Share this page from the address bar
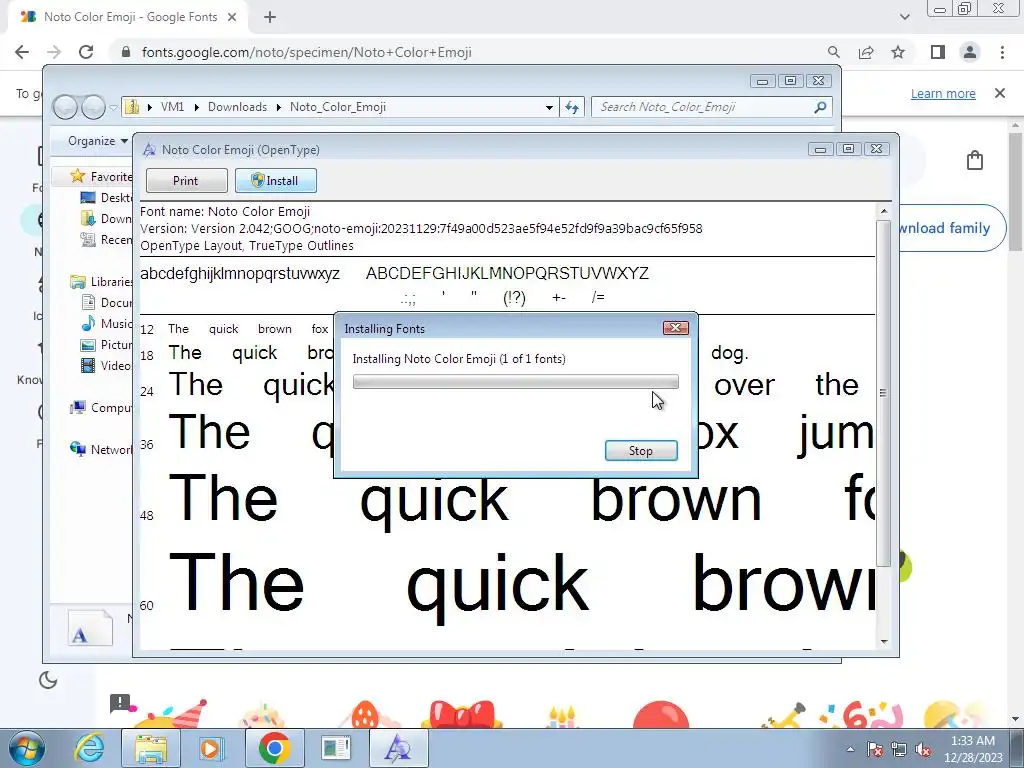This screenshot has width=1024, height=768. coord(866,52)
